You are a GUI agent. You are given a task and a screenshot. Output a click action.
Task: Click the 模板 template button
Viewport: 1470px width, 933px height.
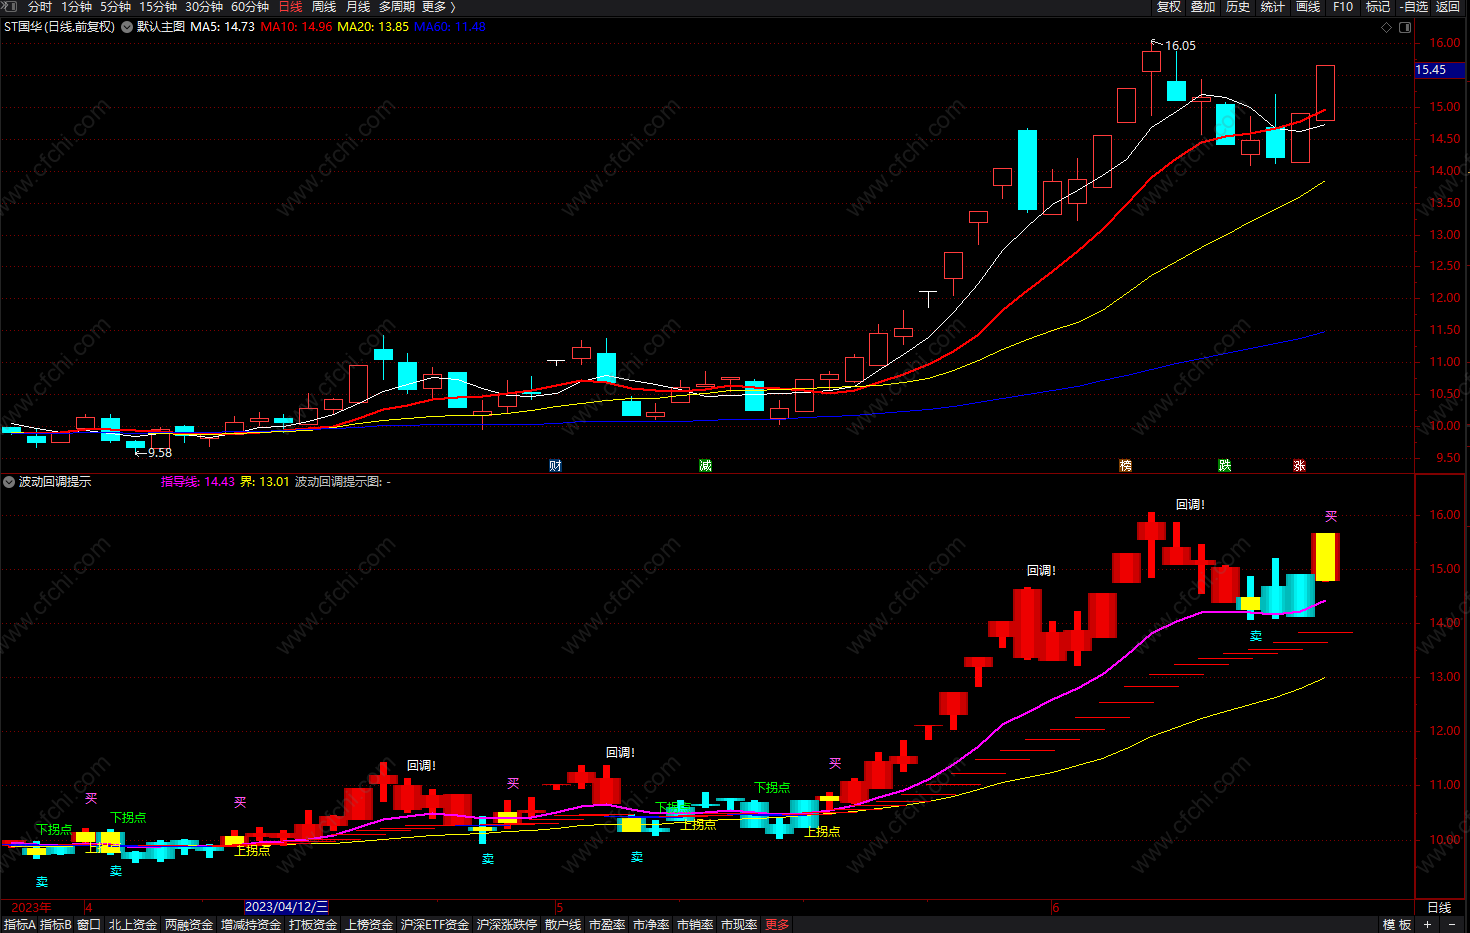click(x=1397, y=925)
